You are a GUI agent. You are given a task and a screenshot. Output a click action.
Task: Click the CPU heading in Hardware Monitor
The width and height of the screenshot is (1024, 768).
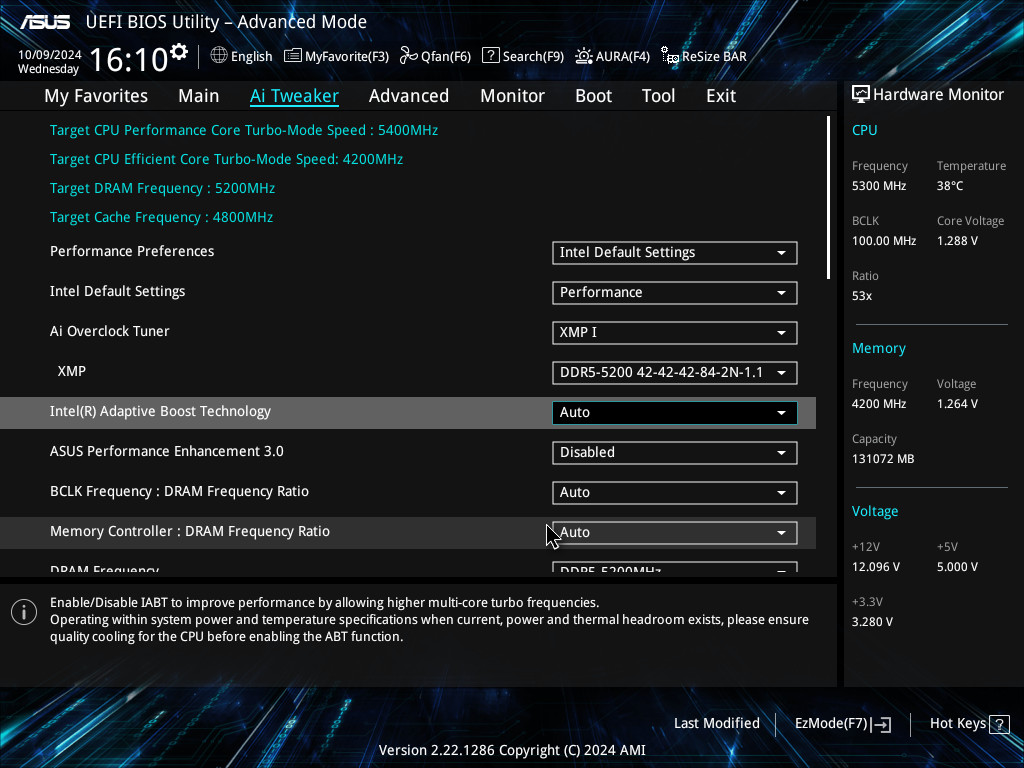click(x=864, y=130)
